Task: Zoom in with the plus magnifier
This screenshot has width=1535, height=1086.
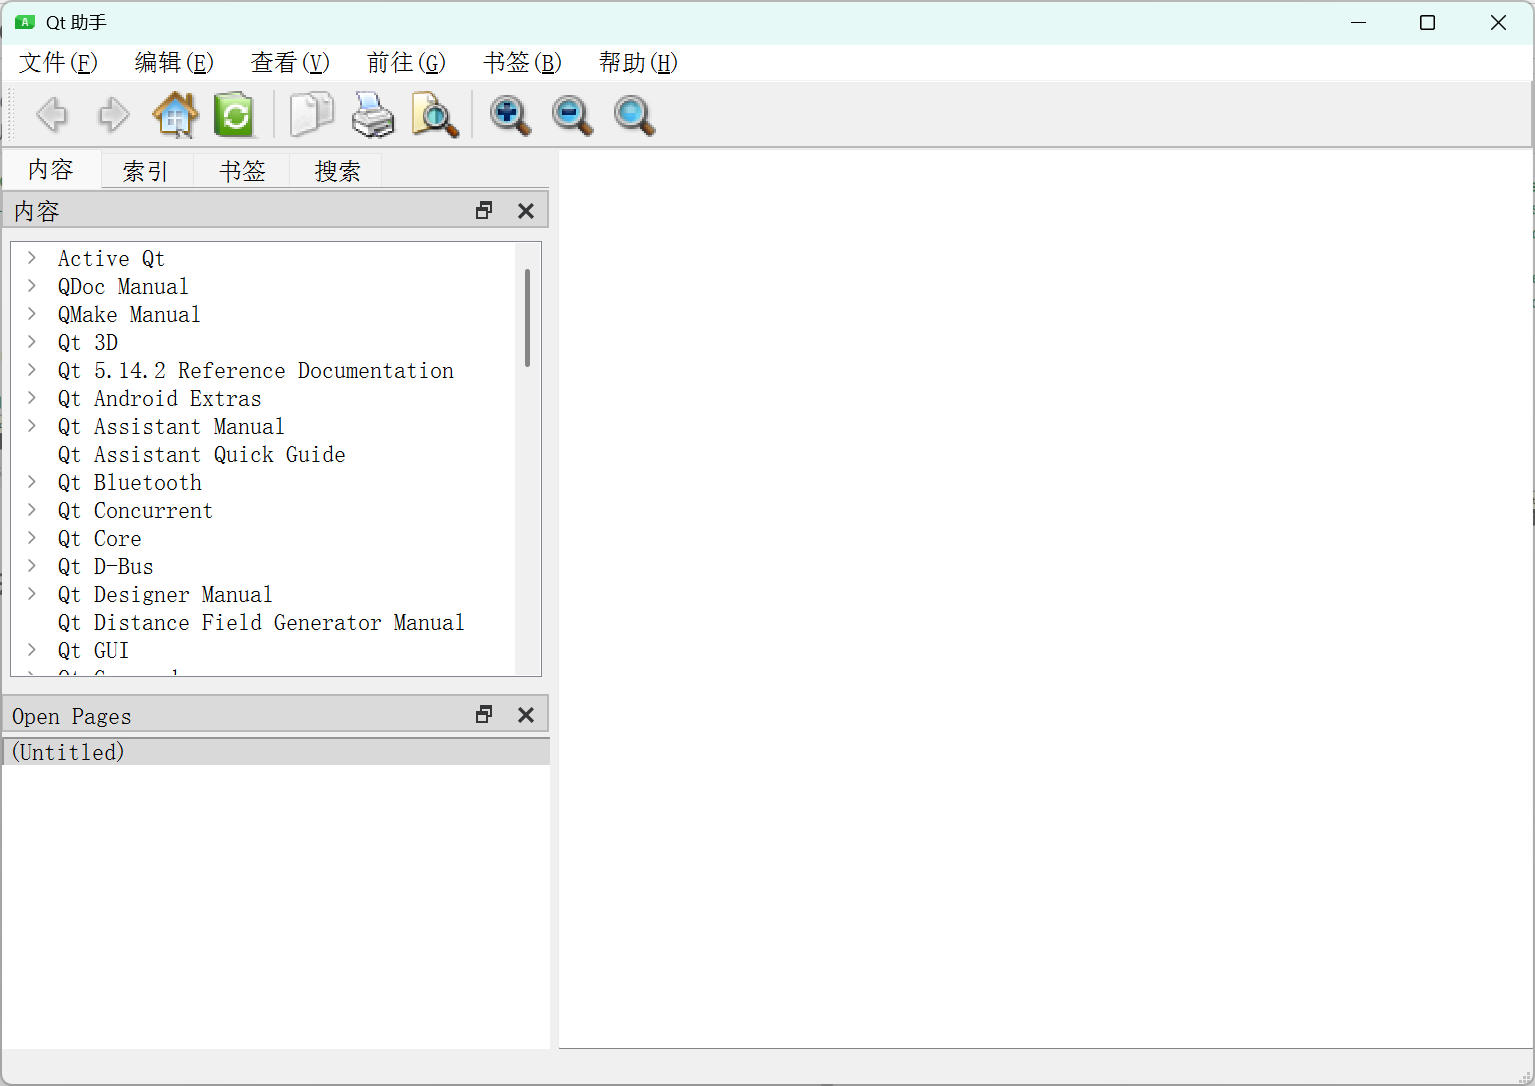Action: pos(510,115)
